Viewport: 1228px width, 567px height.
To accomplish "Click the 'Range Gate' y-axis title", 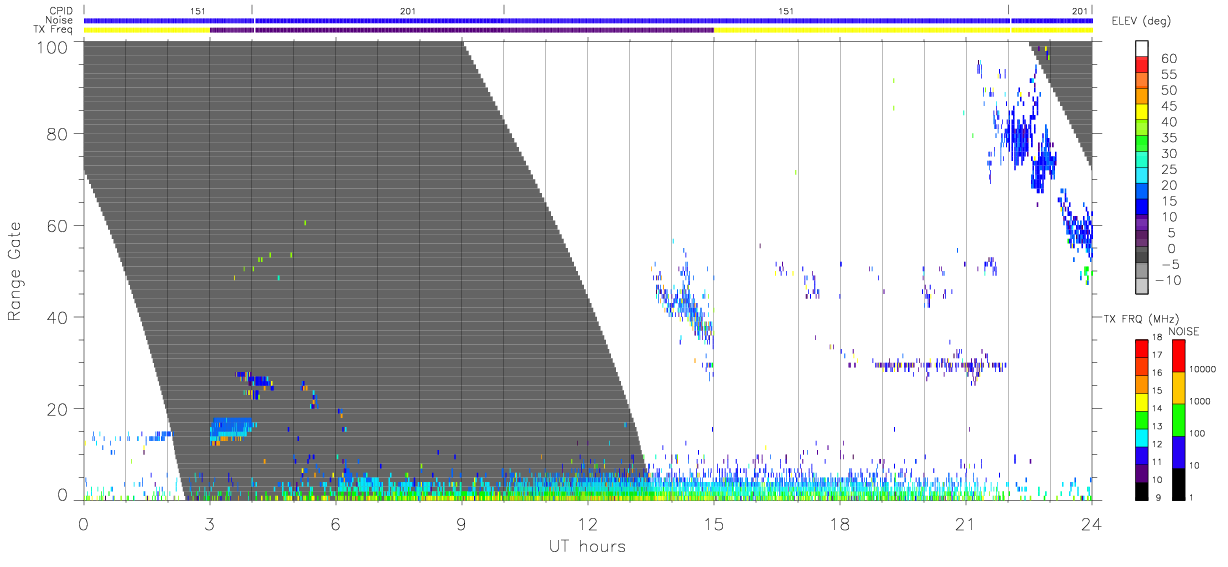I will [x=15, y=271].
